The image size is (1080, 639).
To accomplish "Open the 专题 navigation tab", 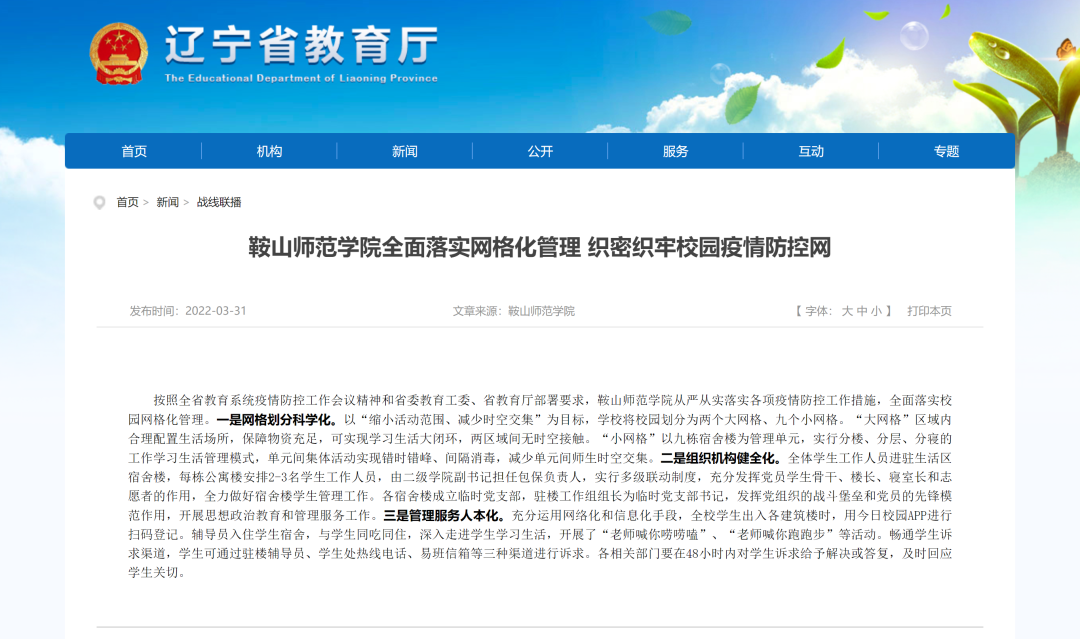I will (946, 151).
